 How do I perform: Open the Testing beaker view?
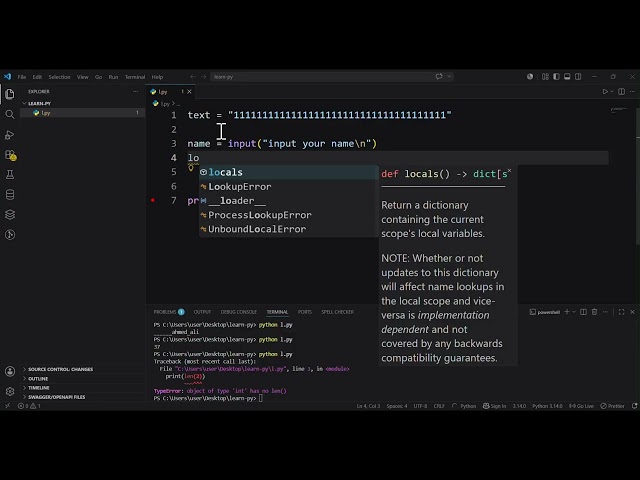coord(10,175)
